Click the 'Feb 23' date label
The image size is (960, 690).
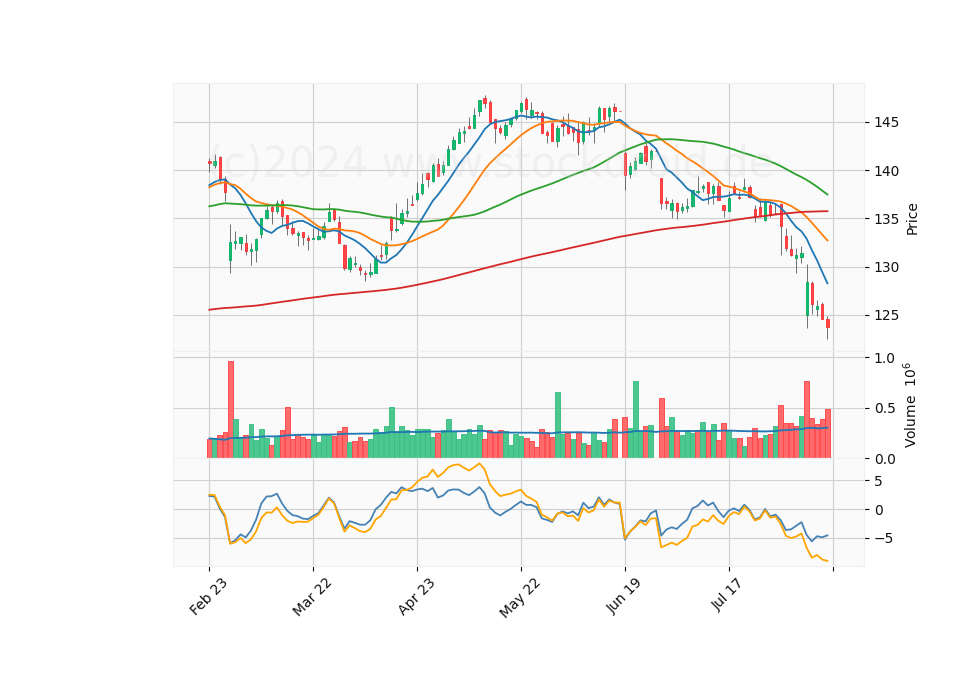tap(208, 596)
